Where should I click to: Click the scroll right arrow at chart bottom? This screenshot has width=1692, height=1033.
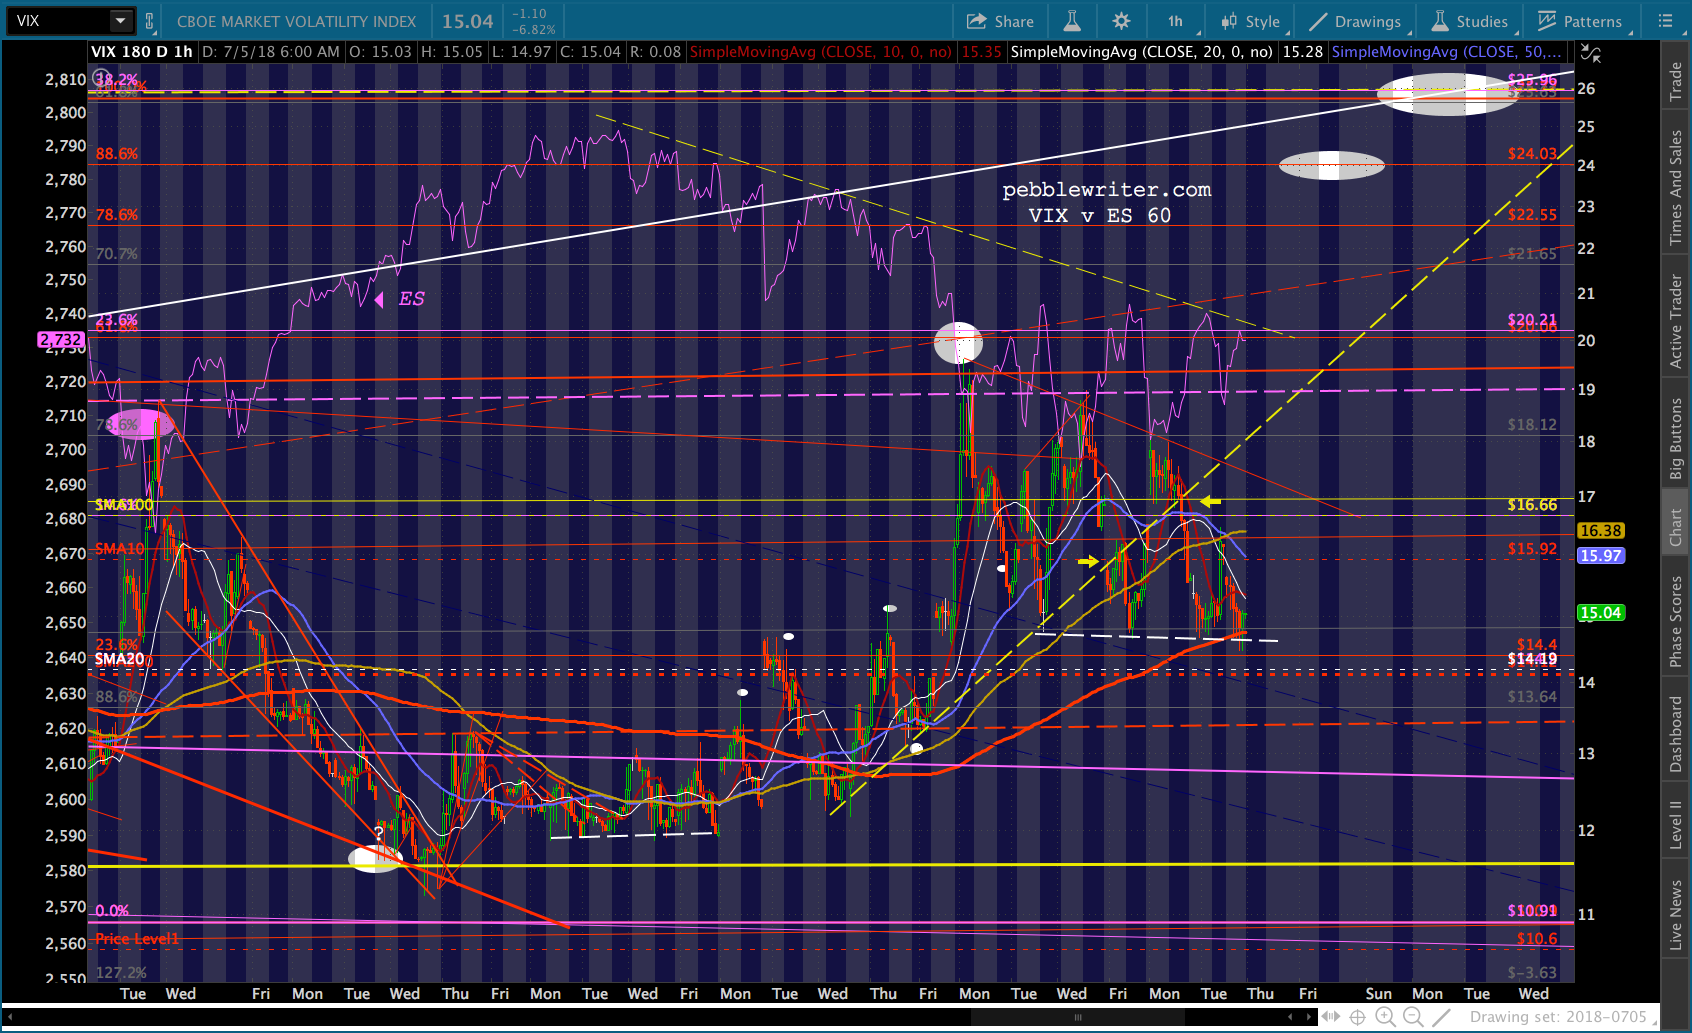[x=1307, y=1017]
